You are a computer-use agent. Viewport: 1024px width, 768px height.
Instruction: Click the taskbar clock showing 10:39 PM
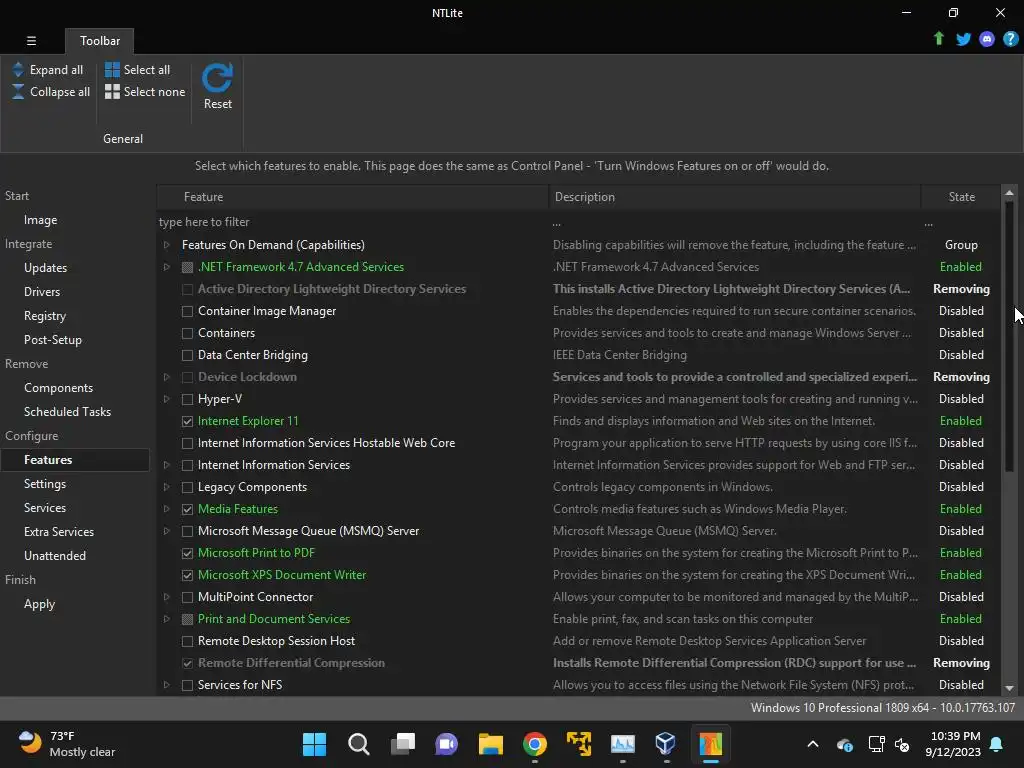[952, 744]
